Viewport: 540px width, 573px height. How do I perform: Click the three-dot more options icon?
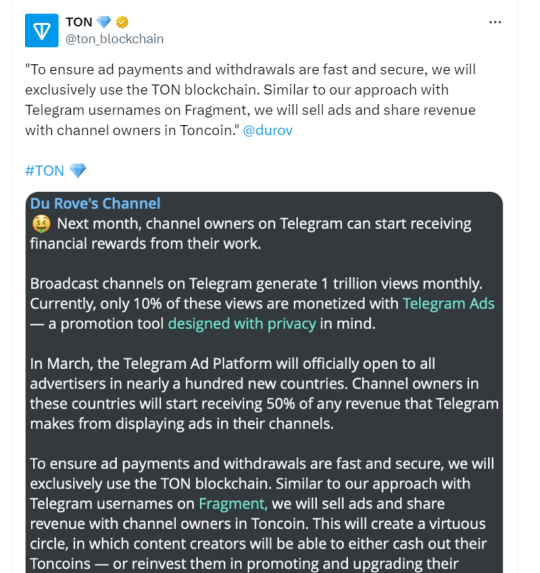click(x=495, y=22)
